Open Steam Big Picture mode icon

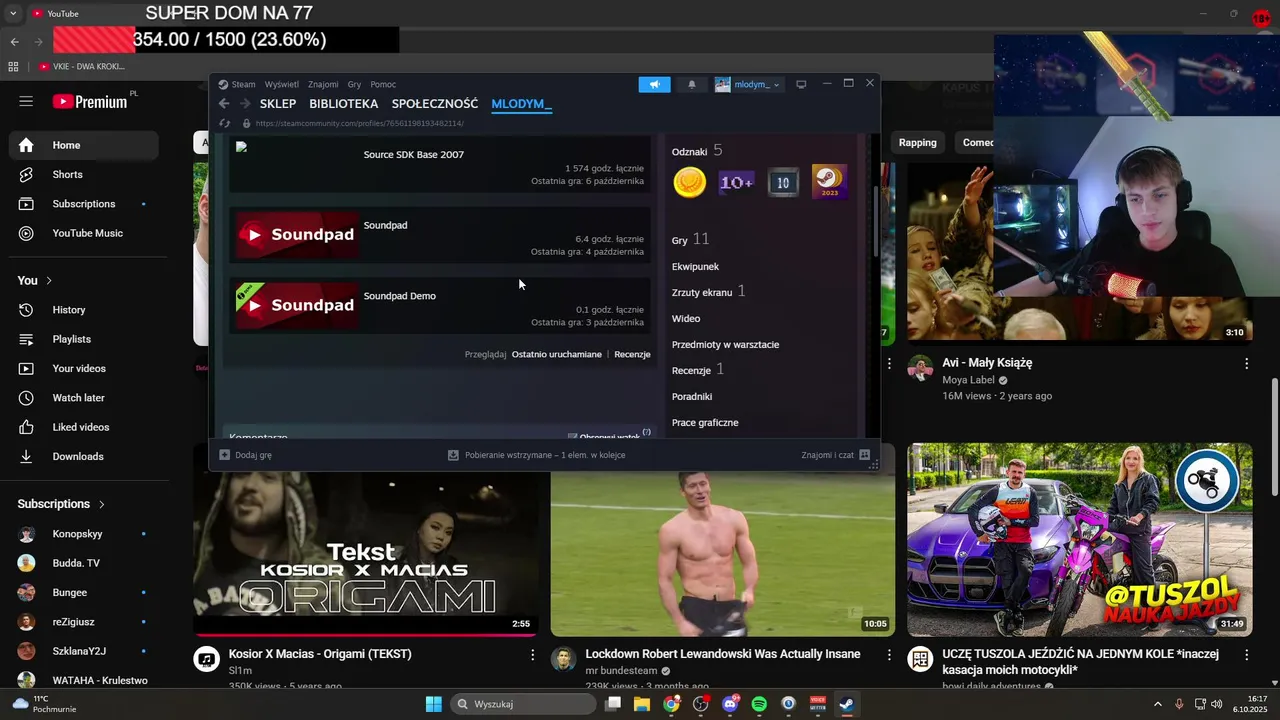point(801,84)
